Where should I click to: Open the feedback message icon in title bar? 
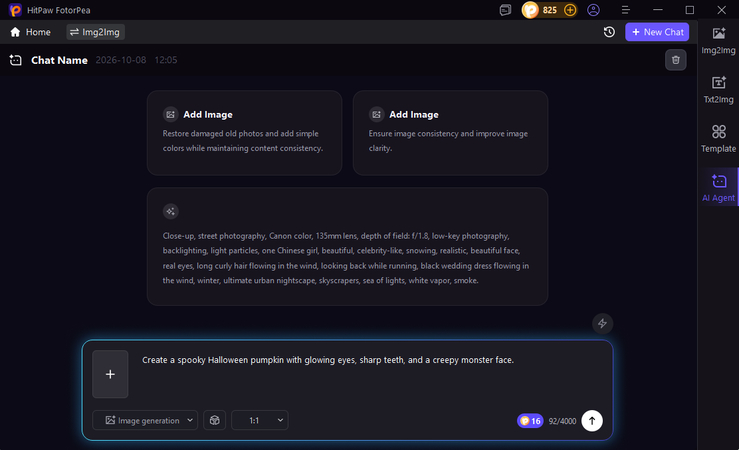[505, 10]
